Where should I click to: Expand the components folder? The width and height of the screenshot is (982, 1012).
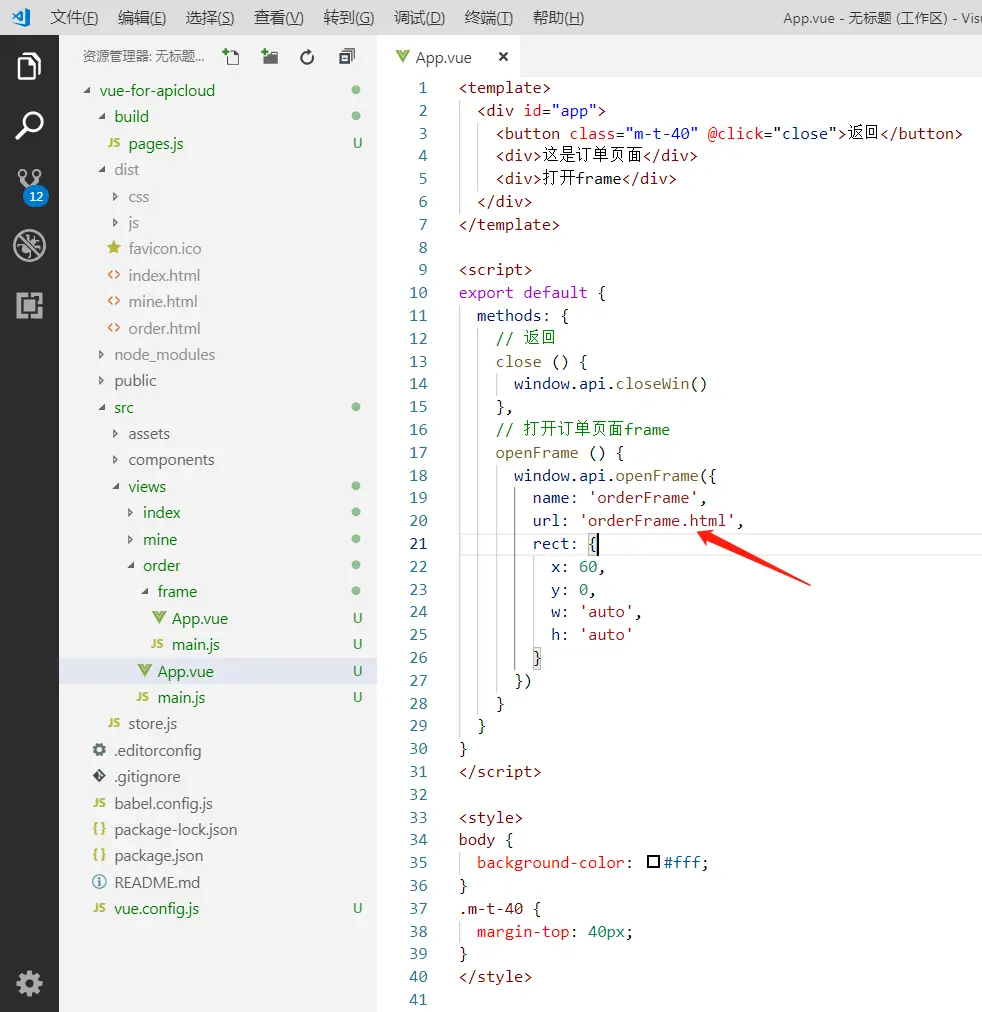click(x=115, y=460)
